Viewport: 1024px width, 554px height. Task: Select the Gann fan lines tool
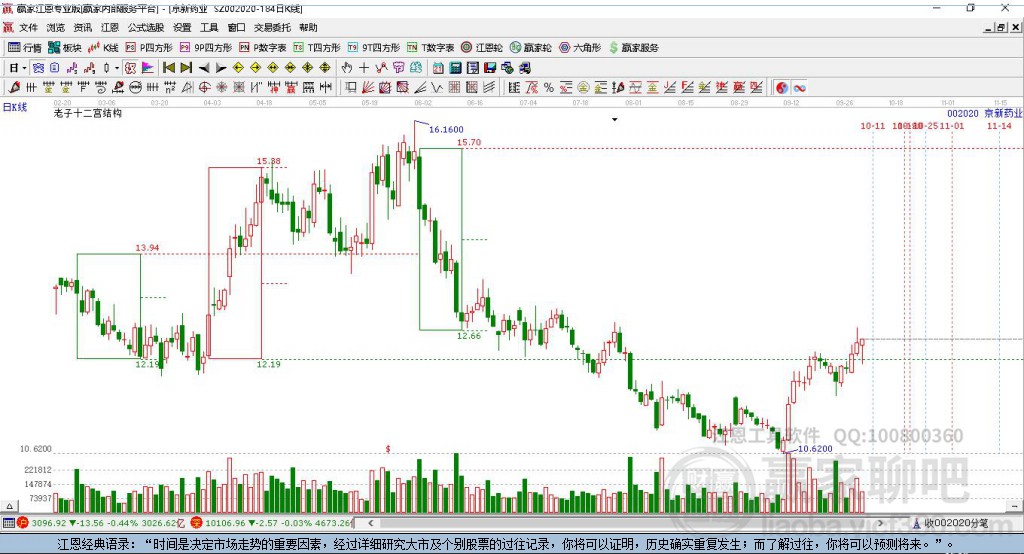pyautogui.click(x=368, y=88)
